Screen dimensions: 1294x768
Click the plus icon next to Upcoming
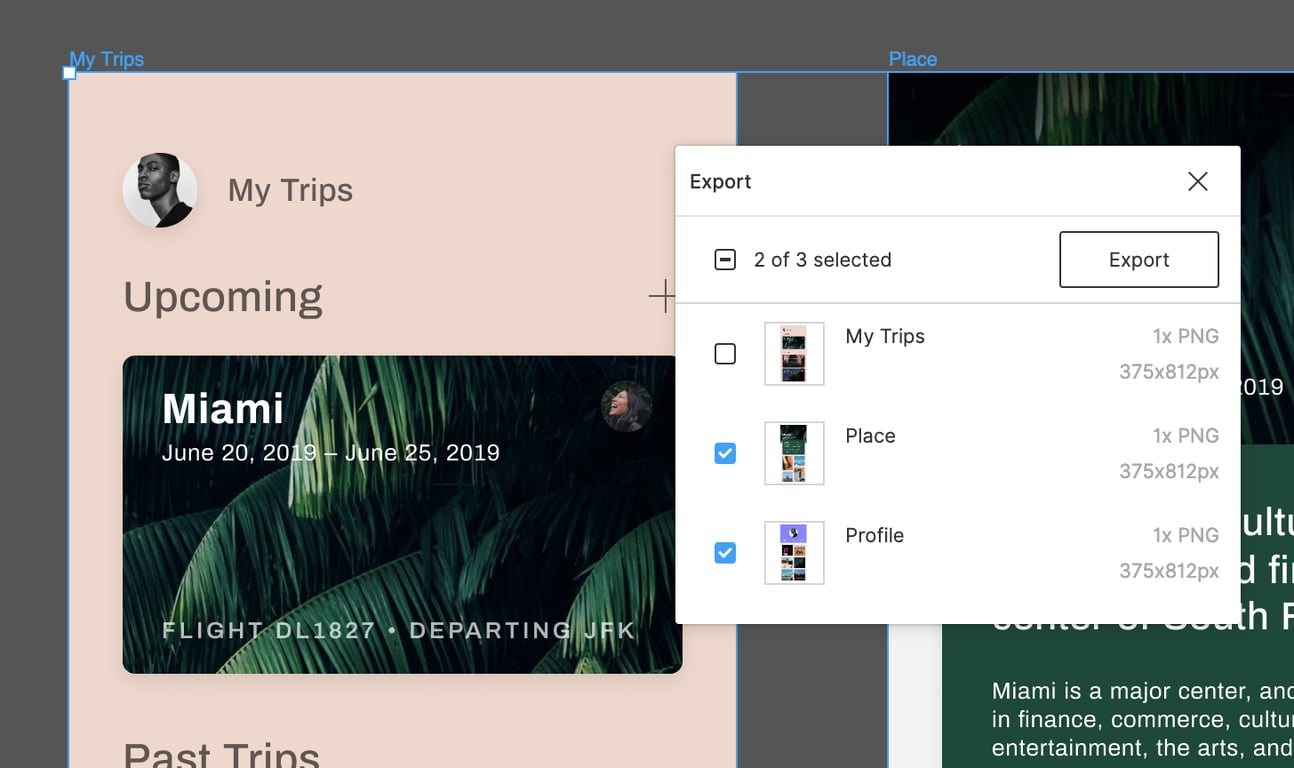point(661,296)
